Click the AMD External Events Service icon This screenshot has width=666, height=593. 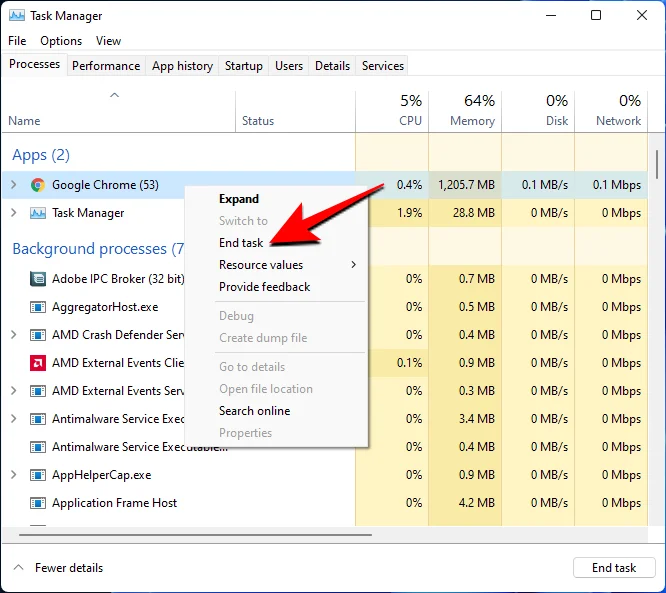tap(38, 391)
